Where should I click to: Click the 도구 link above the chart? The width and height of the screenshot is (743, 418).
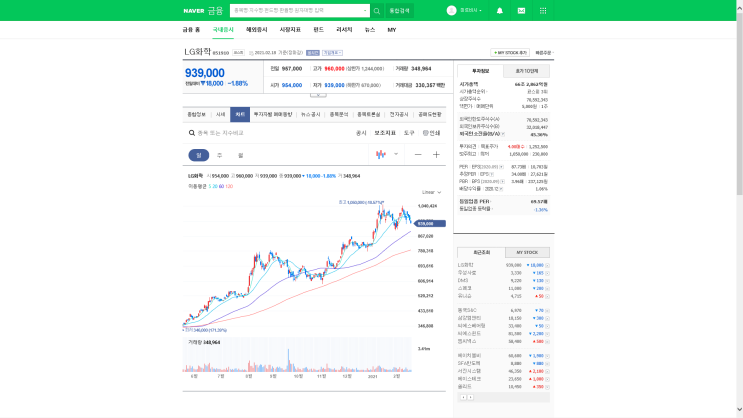click(409, 133)
